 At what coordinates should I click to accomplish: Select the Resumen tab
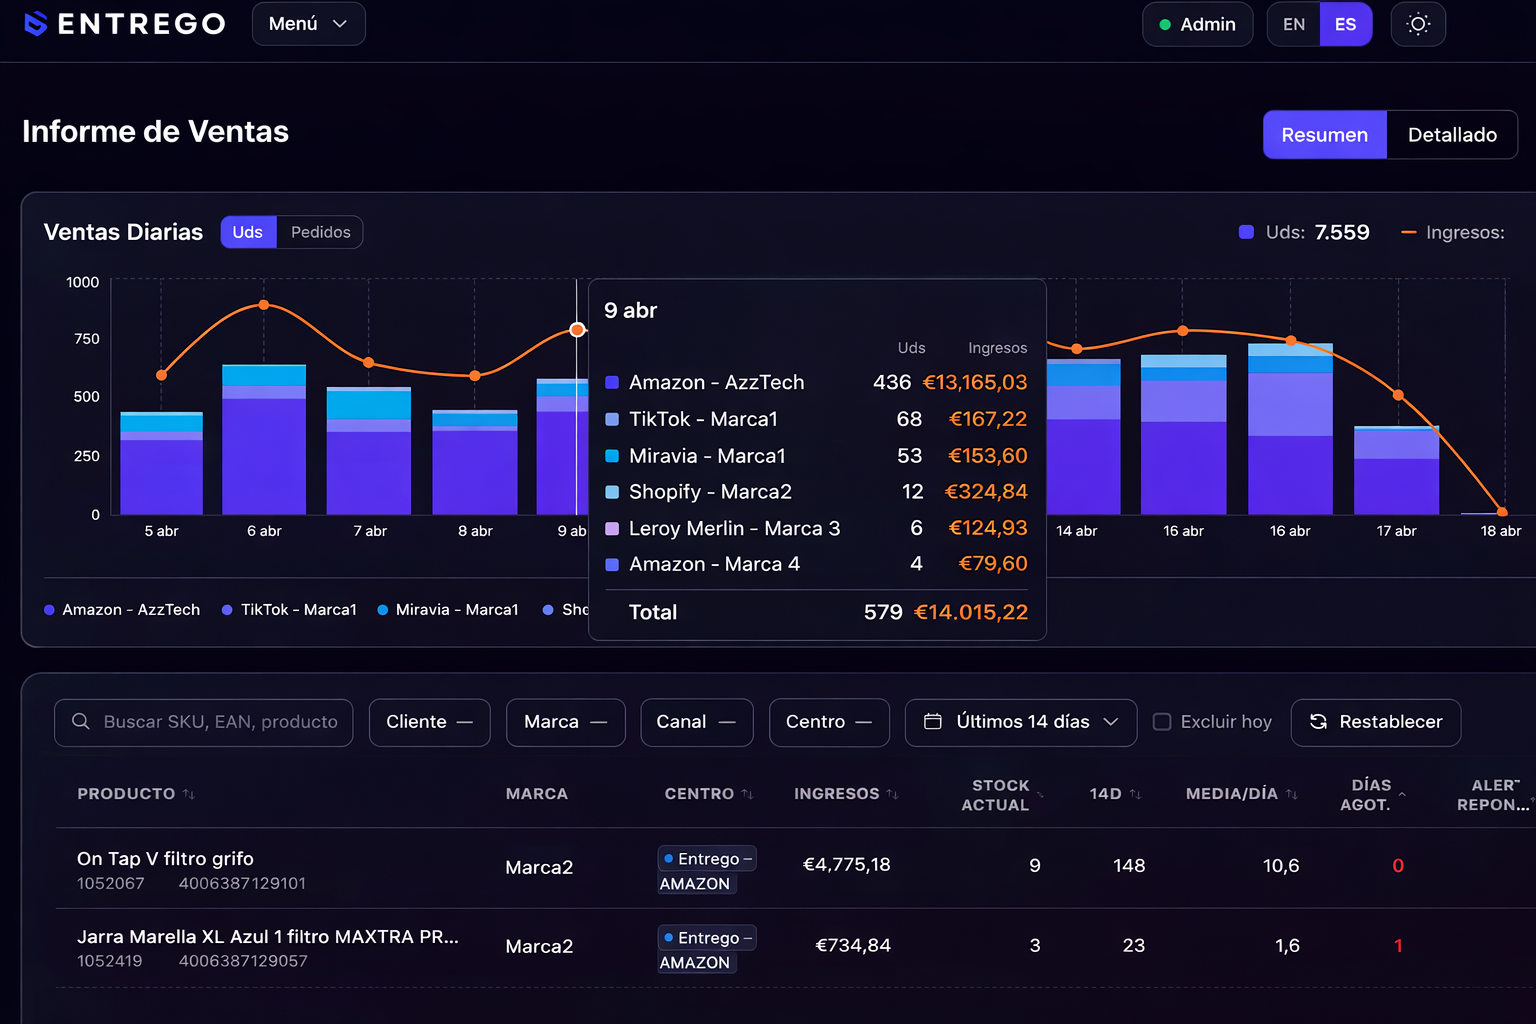click(1324, 135)
